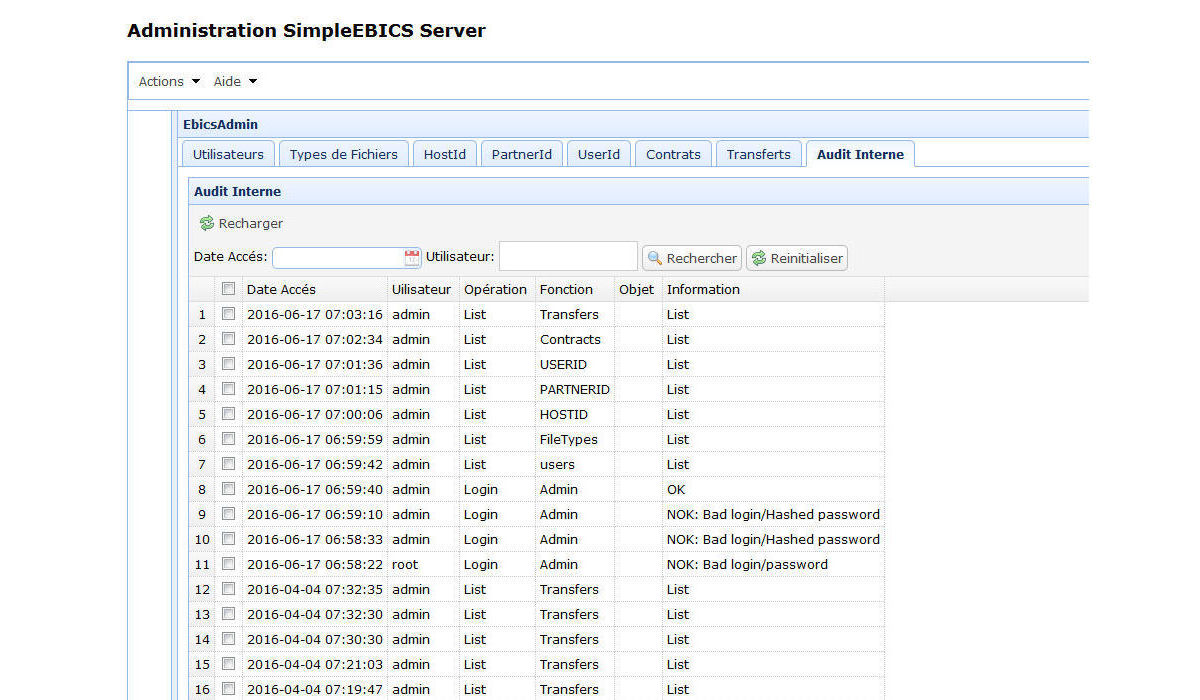Expand the Actions dropdown menu

point(169,82)
